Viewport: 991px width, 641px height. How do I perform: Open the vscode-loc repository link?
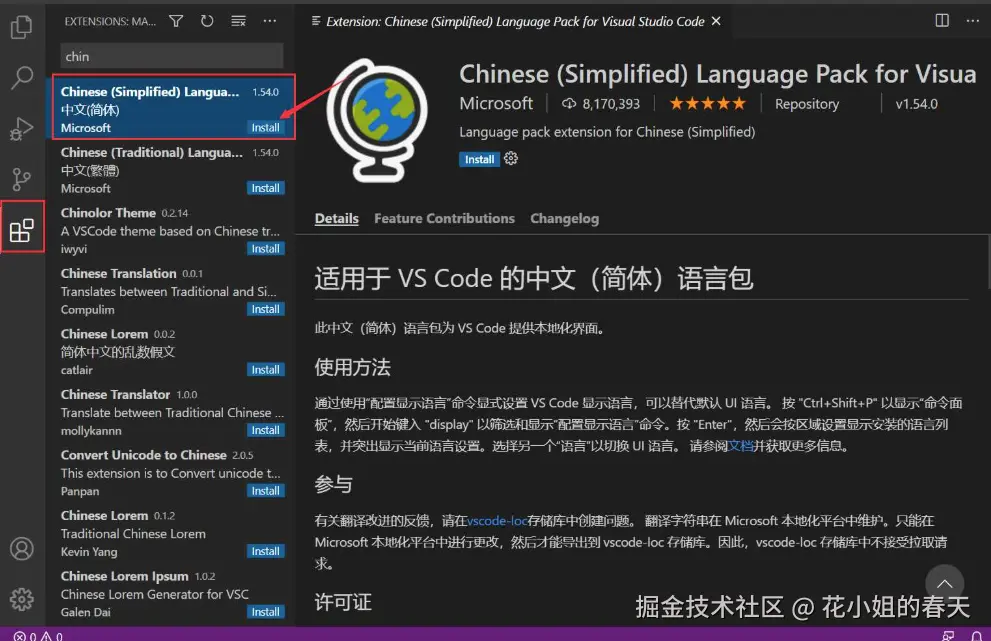pos(497,521)
